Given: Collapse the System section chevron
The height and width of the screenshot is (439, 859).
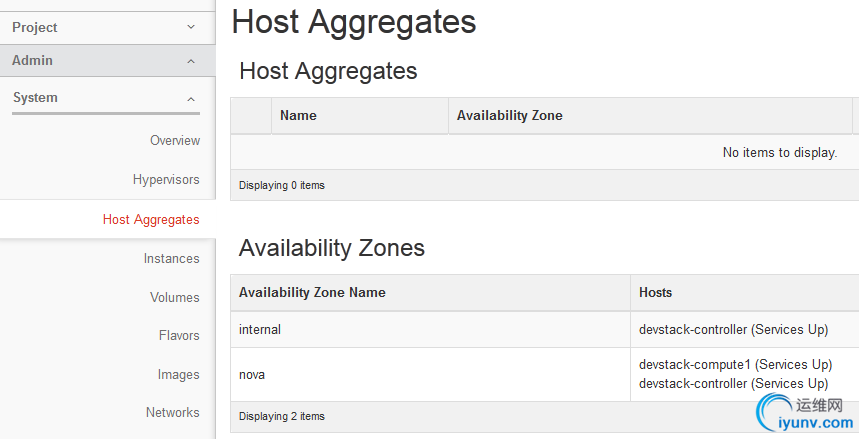Looking at the screenshot, I should [191, 98].
